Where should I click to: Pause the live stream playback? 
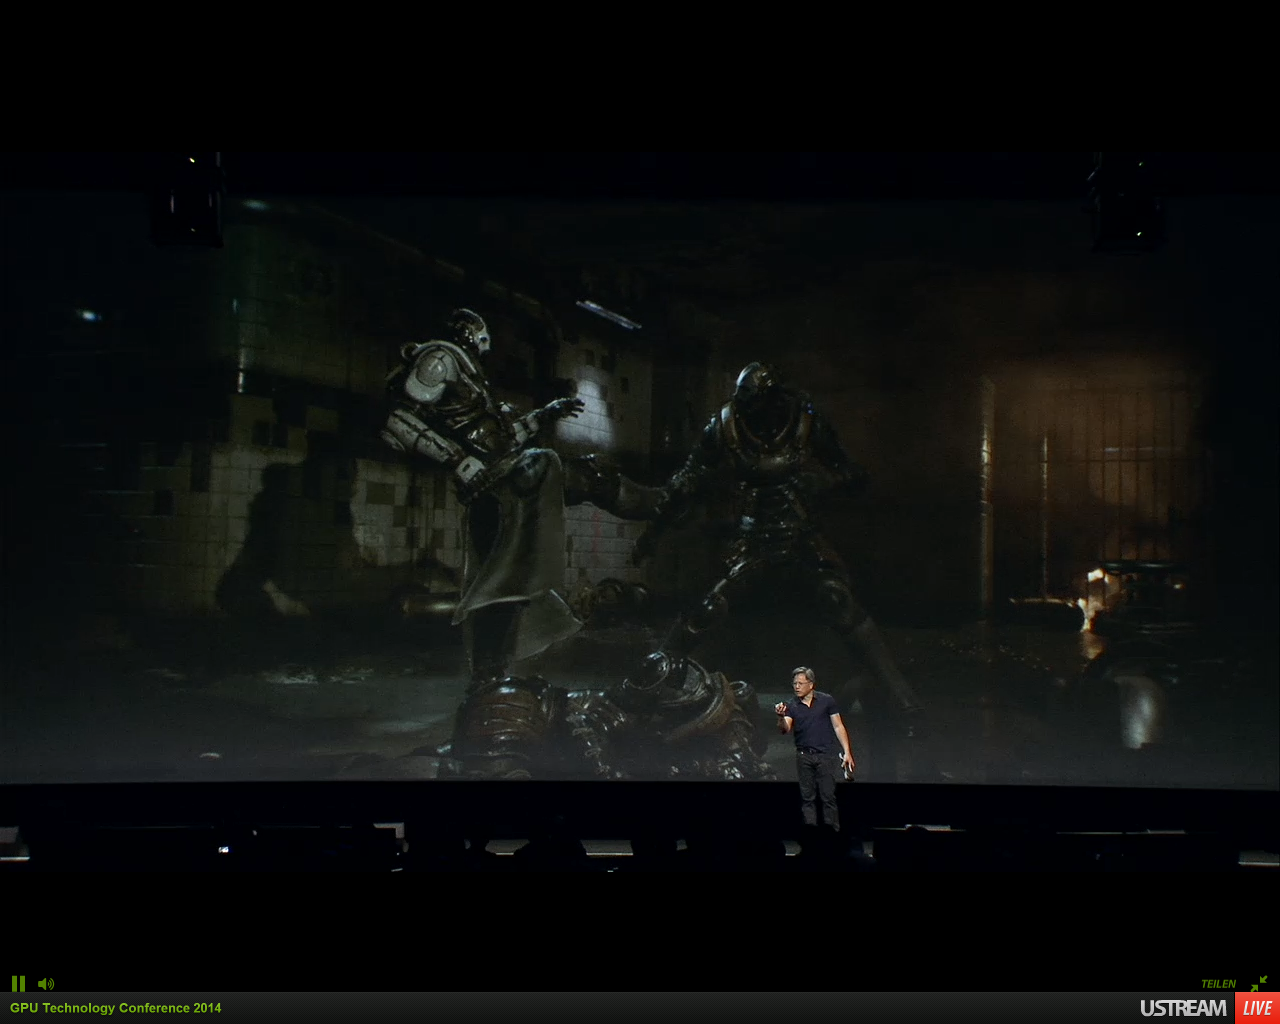point(18,984)
